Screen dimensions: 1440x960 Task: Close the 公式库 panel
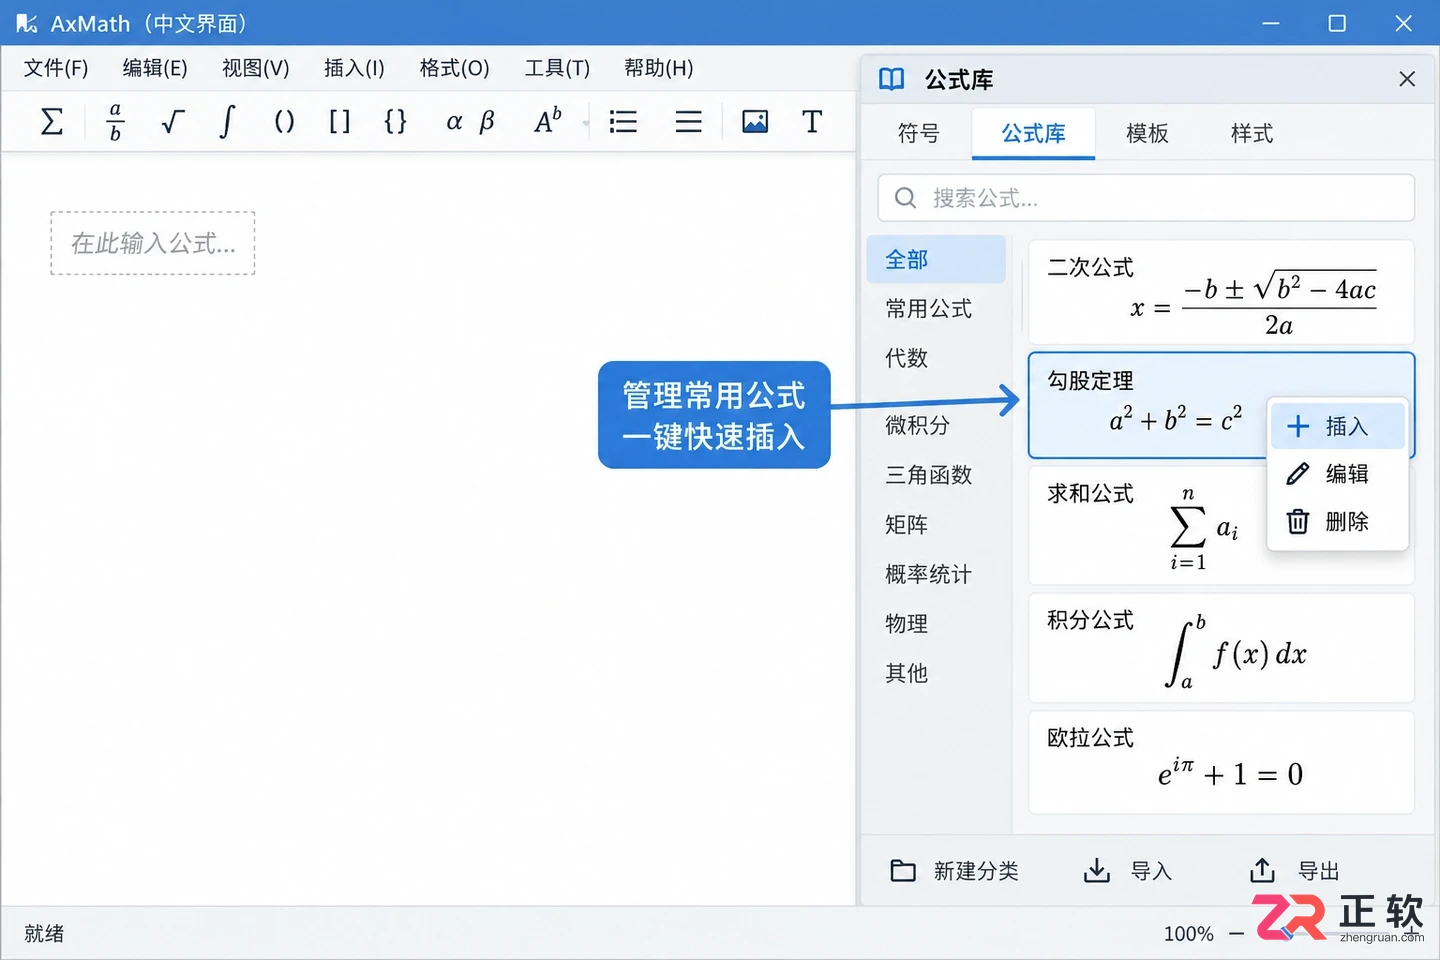point(1407,79)
